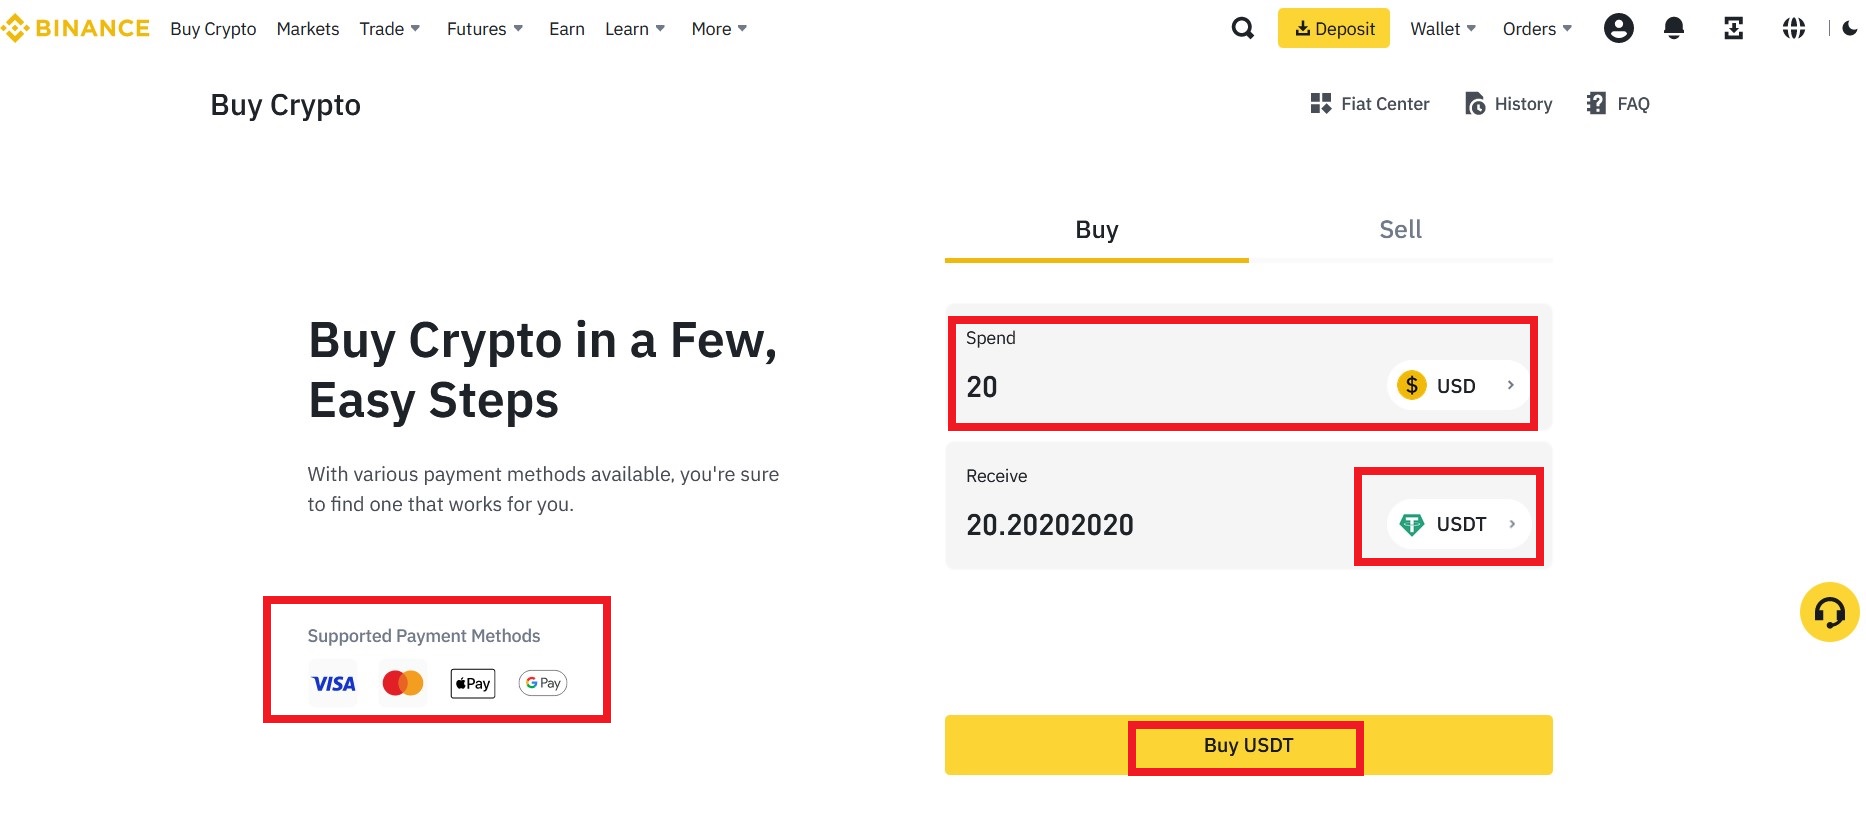Click the Binance logo
The width and height of the screenshot is (1866, 820).
click(x=75, y=28)
